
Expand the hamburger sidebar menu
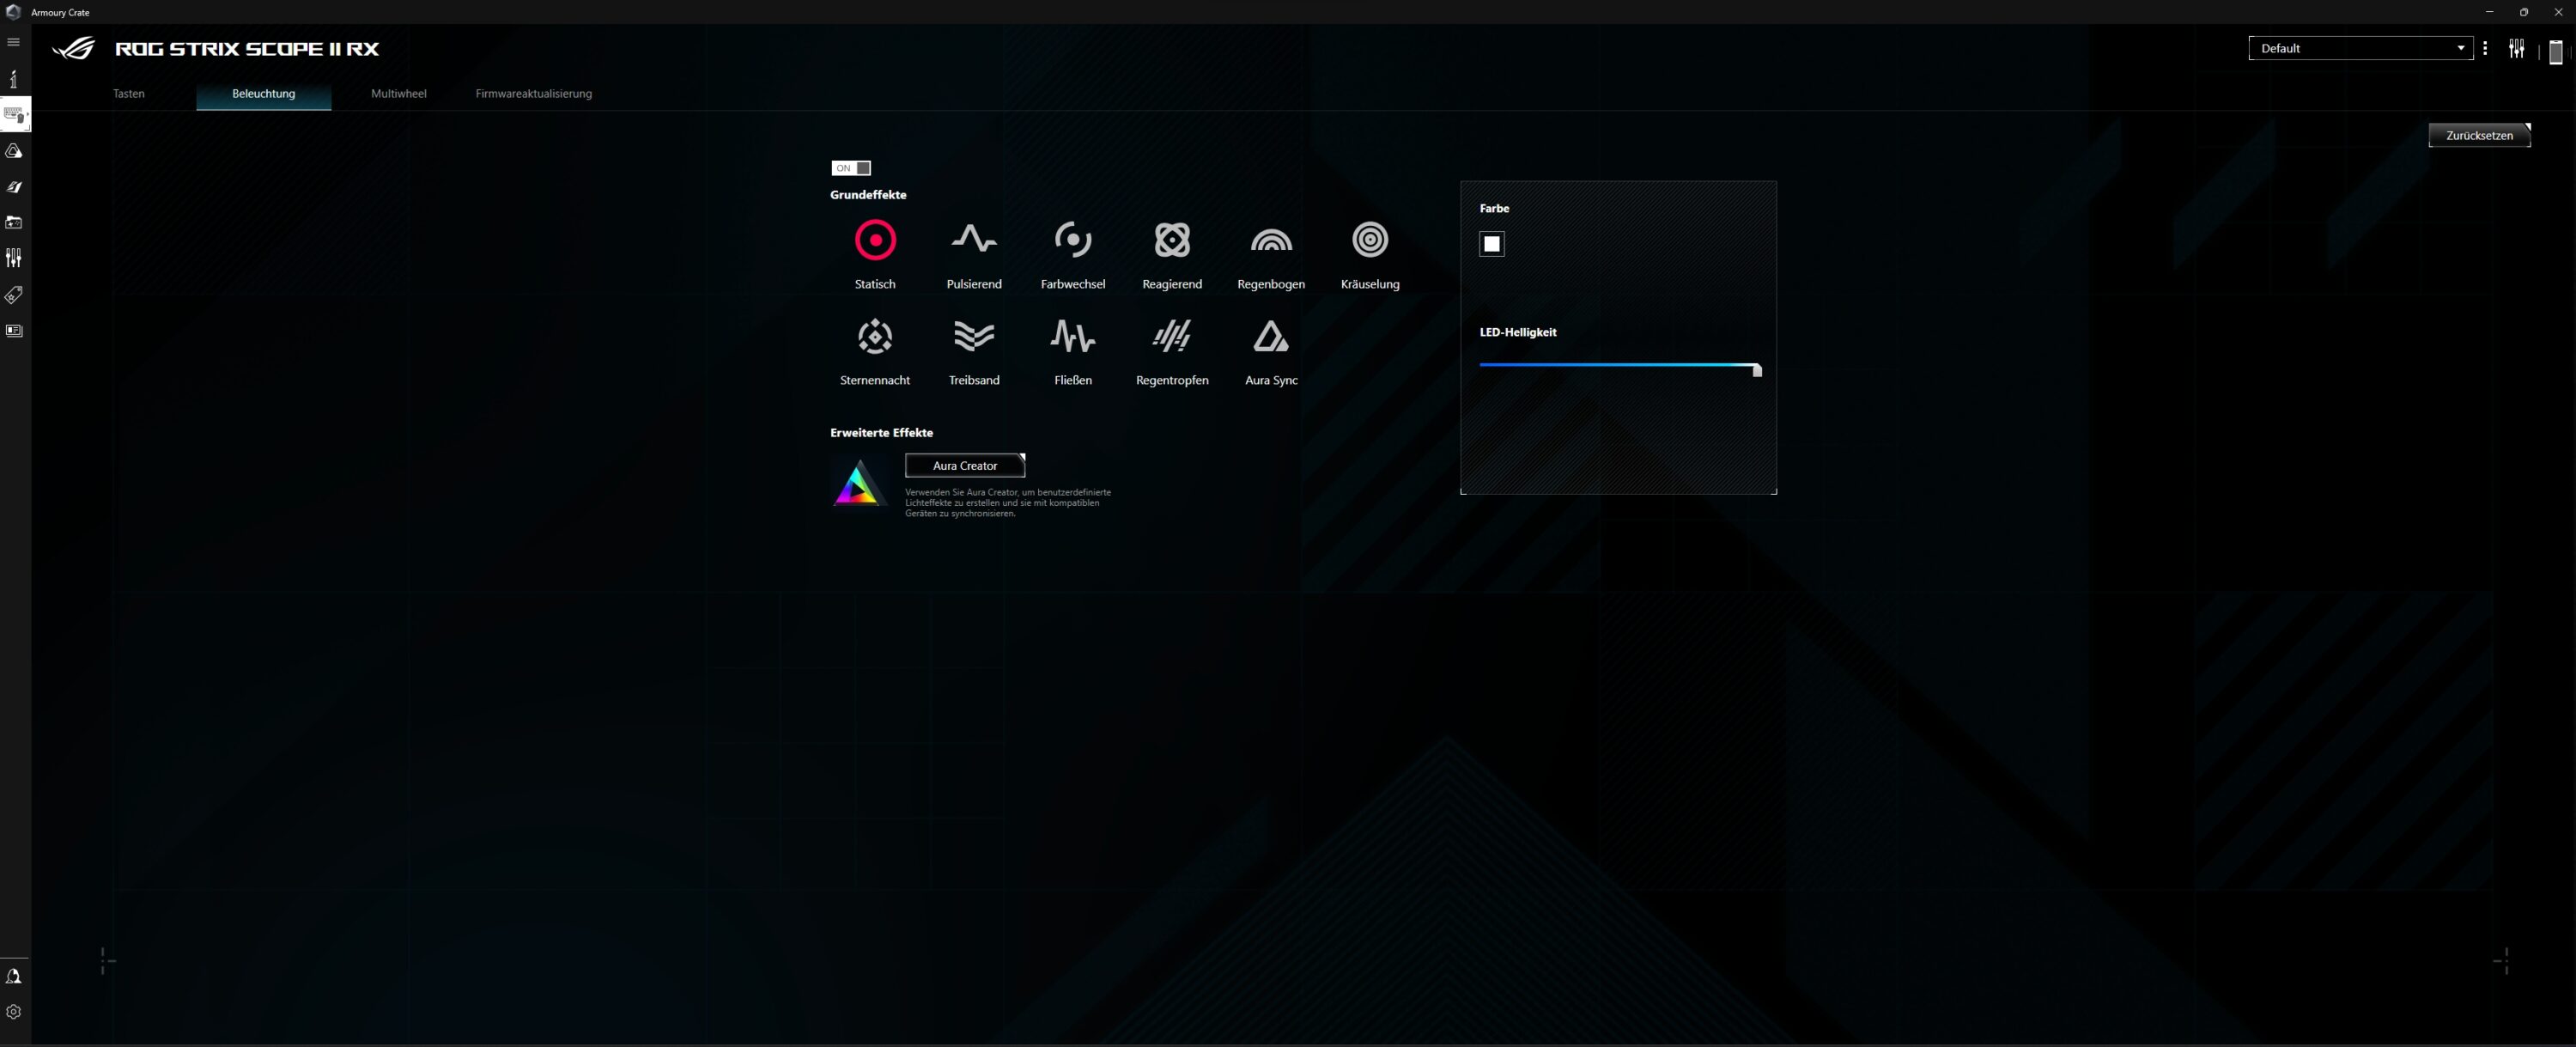(14, 42)
